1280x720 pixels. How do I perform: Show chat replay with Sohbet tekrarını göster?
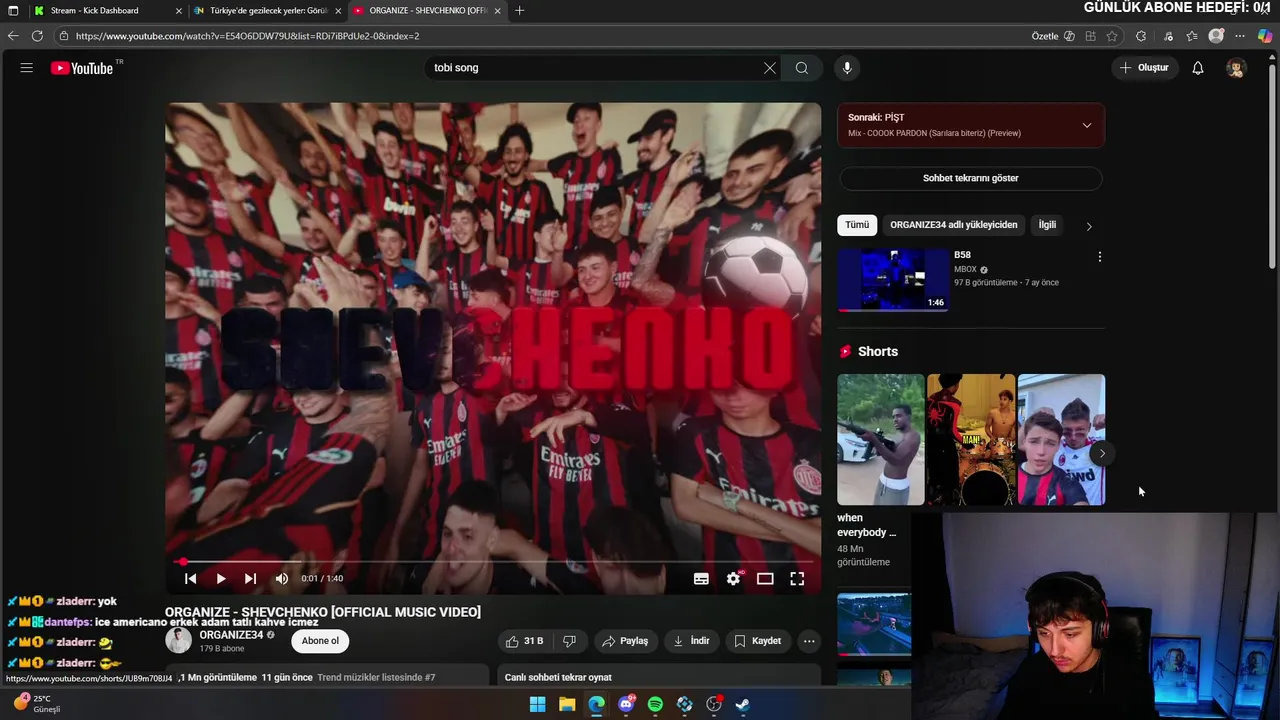pyautogui.click(x=970, y=178)
